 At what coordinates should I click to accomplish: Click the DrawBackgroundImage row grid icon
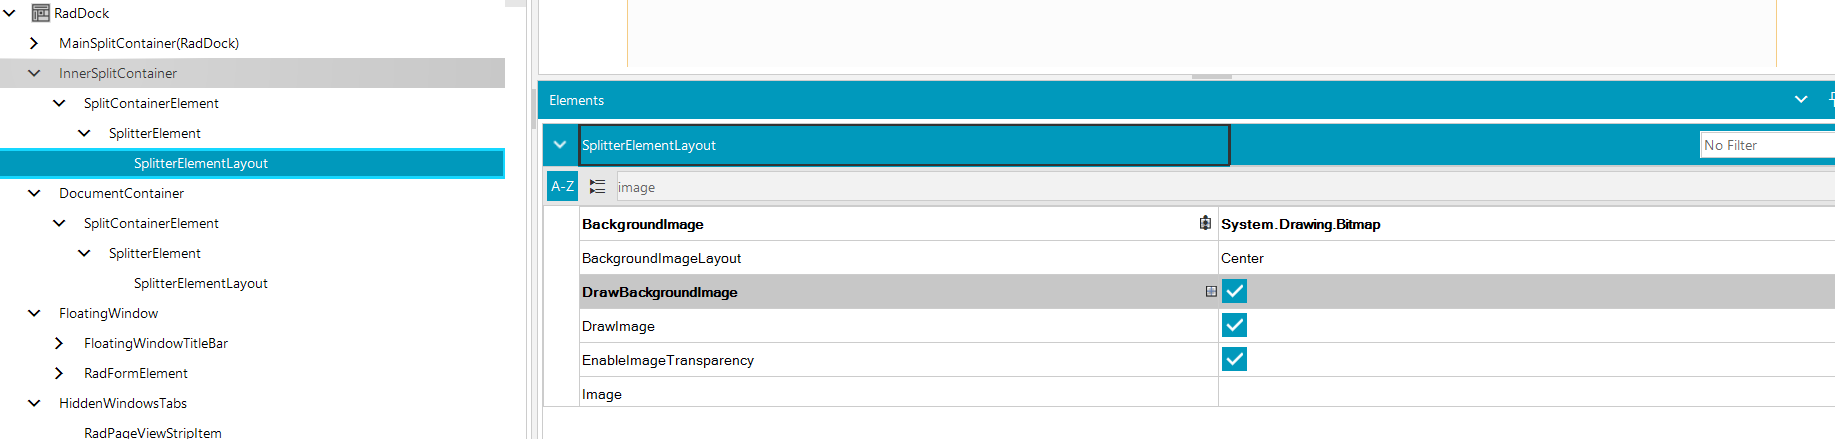click(x=1210, y=292)
